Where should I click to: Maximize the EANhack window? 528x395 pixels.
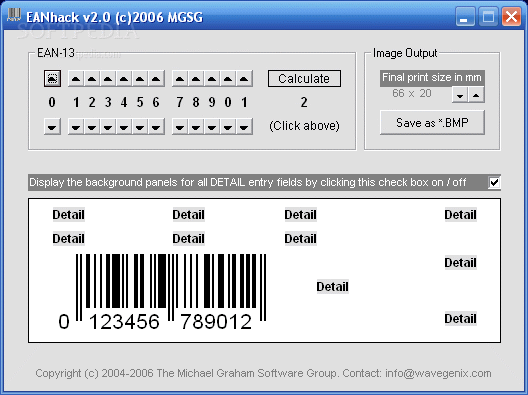coord(488,17)
